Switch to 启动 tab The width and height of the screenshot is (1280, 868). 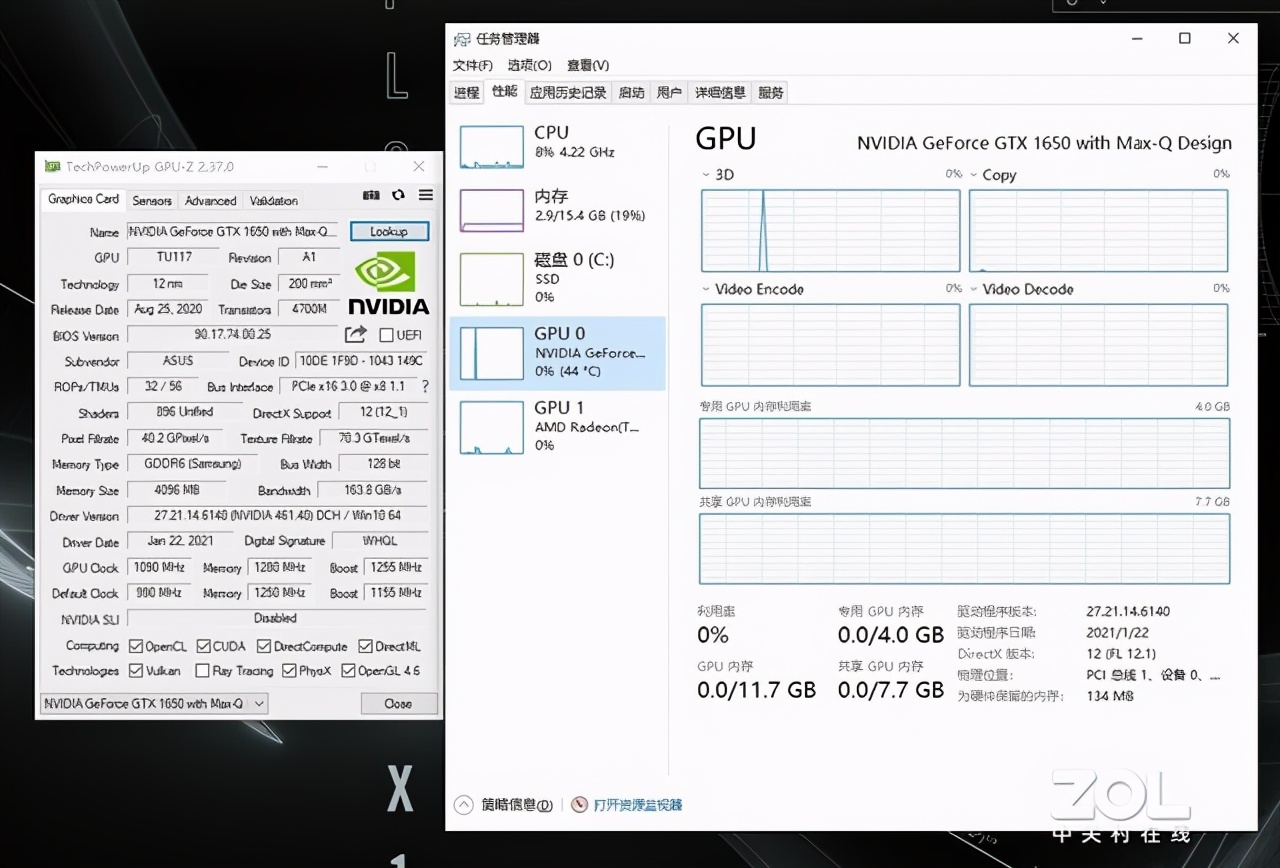click(x=632, y=93)
